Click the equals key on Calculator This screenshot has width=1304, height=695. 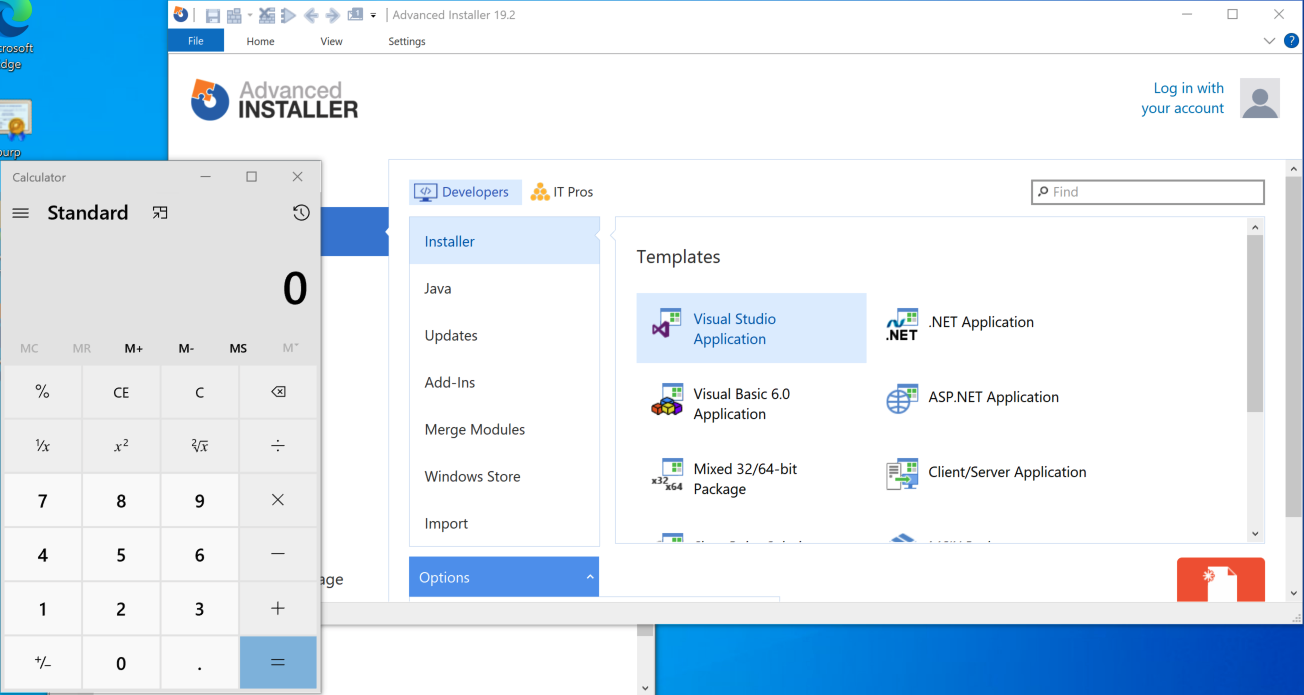tap(278, 662)
